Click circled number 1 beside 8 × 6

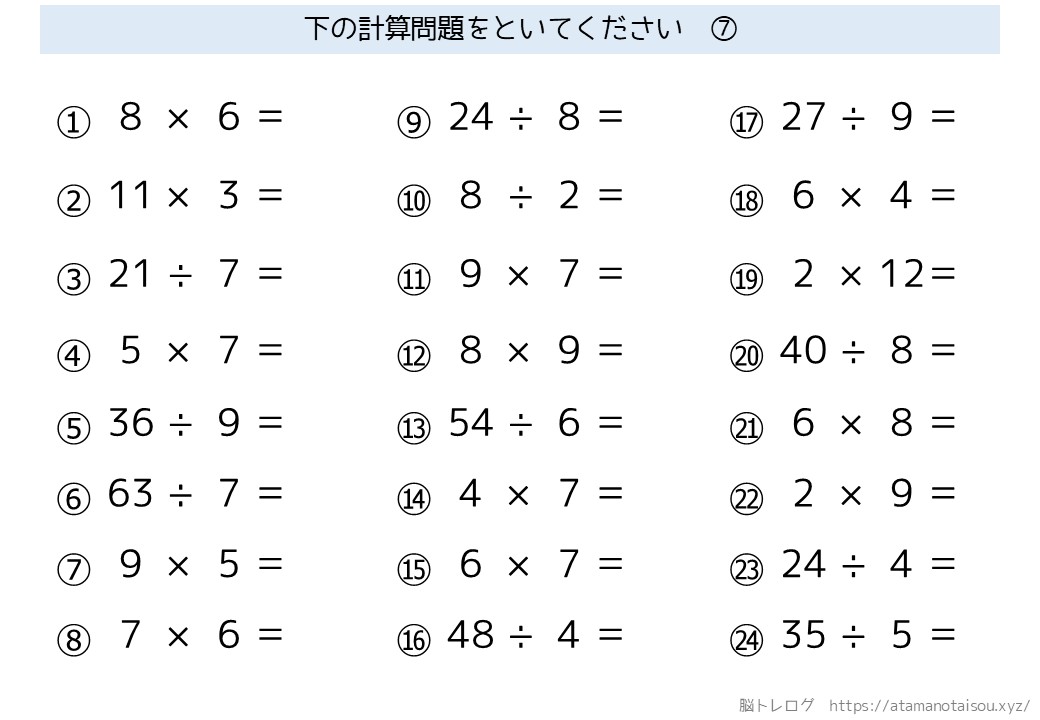(x=74, y=123)
